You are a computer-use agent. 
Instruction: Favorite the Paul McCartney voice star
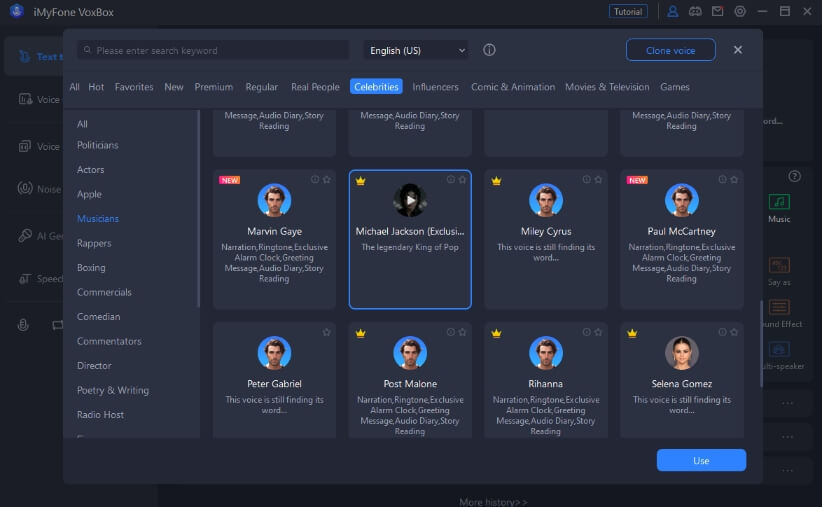coord(734,180)
